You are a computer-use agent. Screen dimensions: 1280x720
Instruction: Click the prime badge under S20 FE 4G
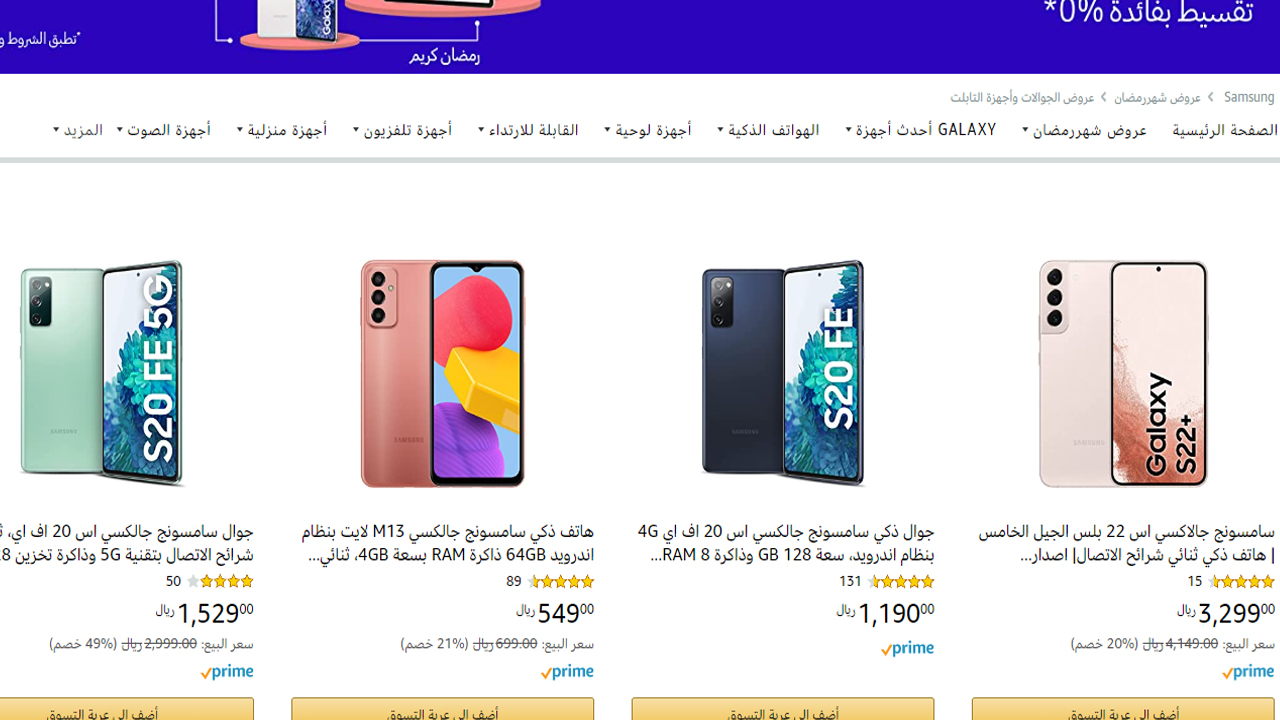coord(907,649)
